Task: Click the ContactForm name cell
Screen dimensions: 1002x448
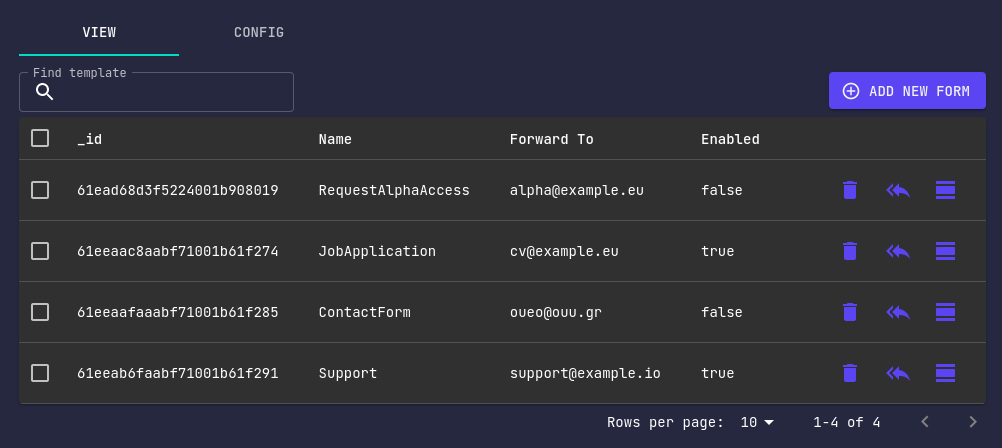Action: tap(364, 312)
